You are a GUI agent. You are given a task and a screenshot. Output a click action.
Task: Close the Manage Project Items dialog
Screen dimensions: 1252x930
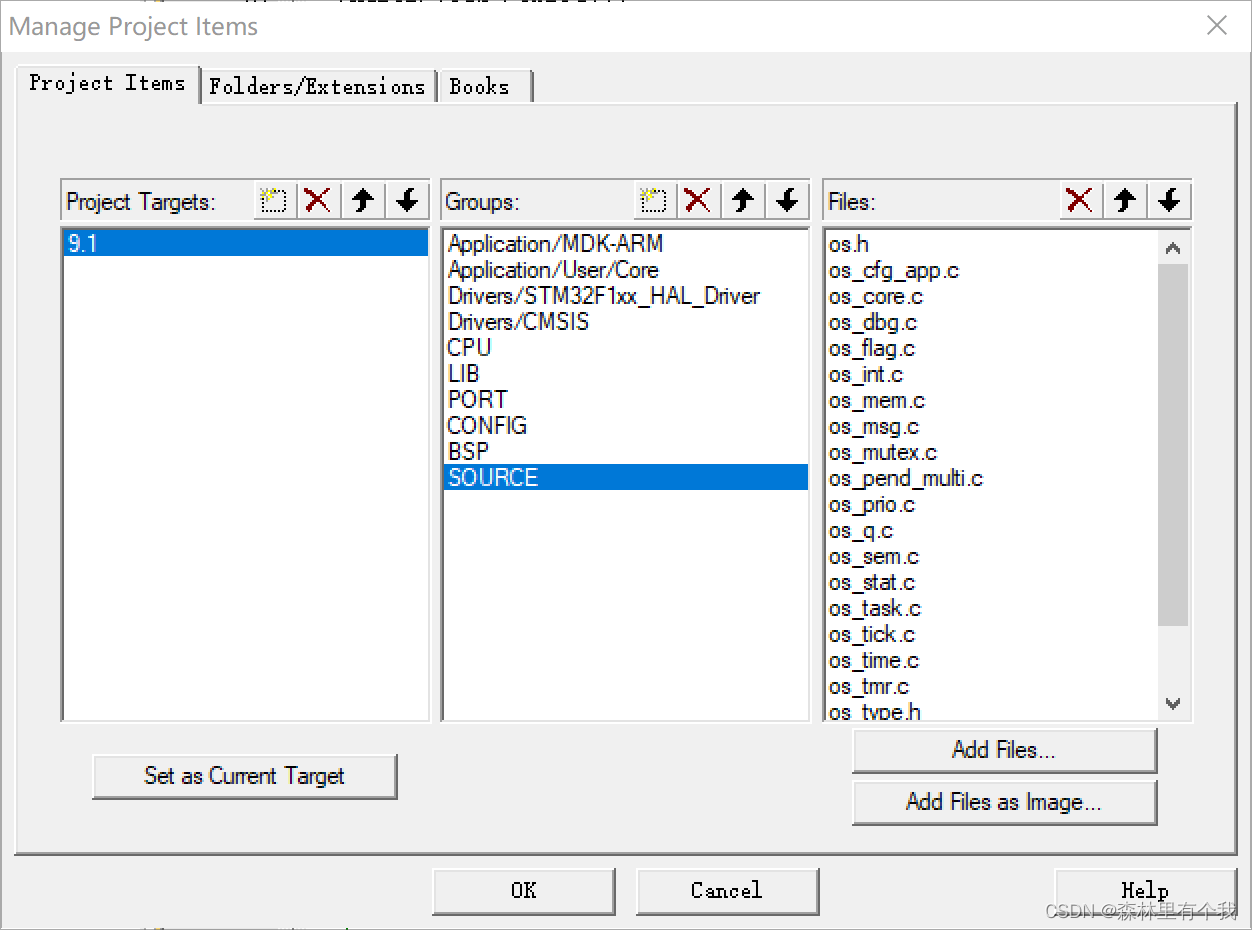click(x=1217, y=26)
